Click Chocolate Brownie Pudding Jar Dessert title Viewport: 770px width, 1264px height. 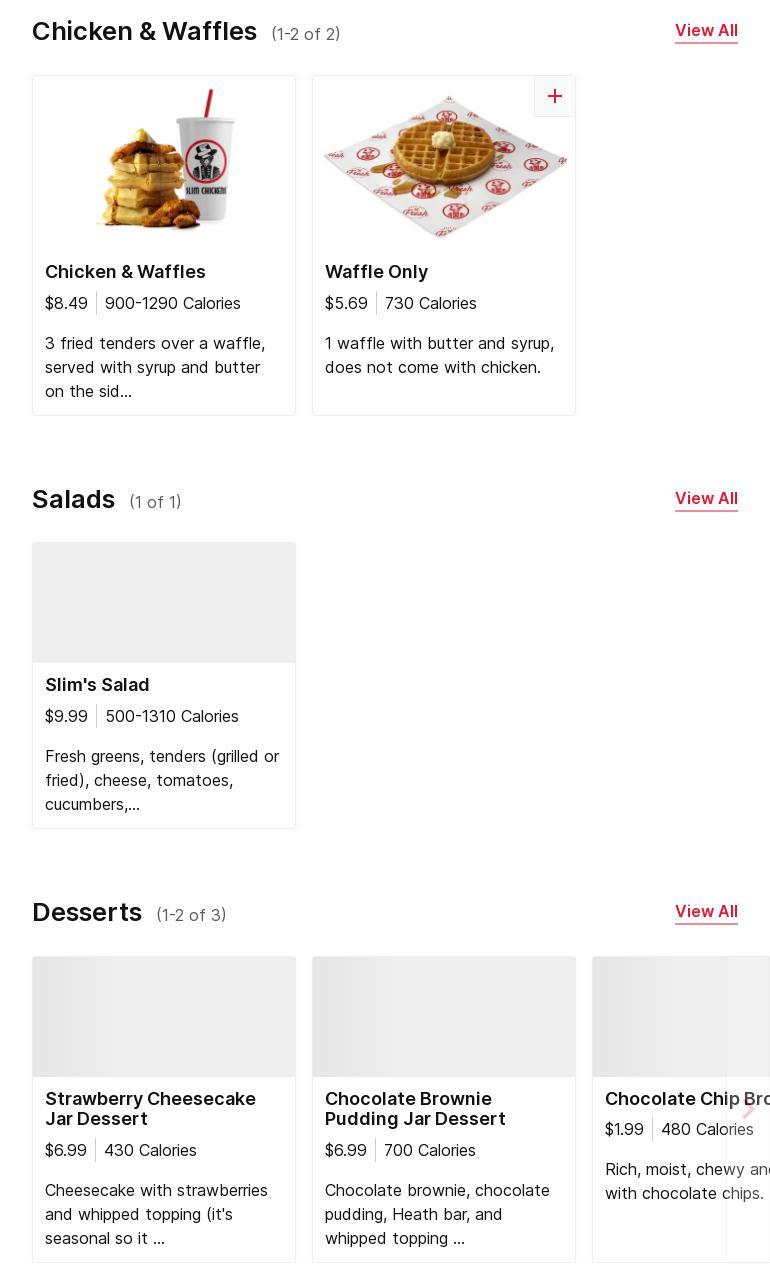pyautogui.click(x=415, y=1108)
